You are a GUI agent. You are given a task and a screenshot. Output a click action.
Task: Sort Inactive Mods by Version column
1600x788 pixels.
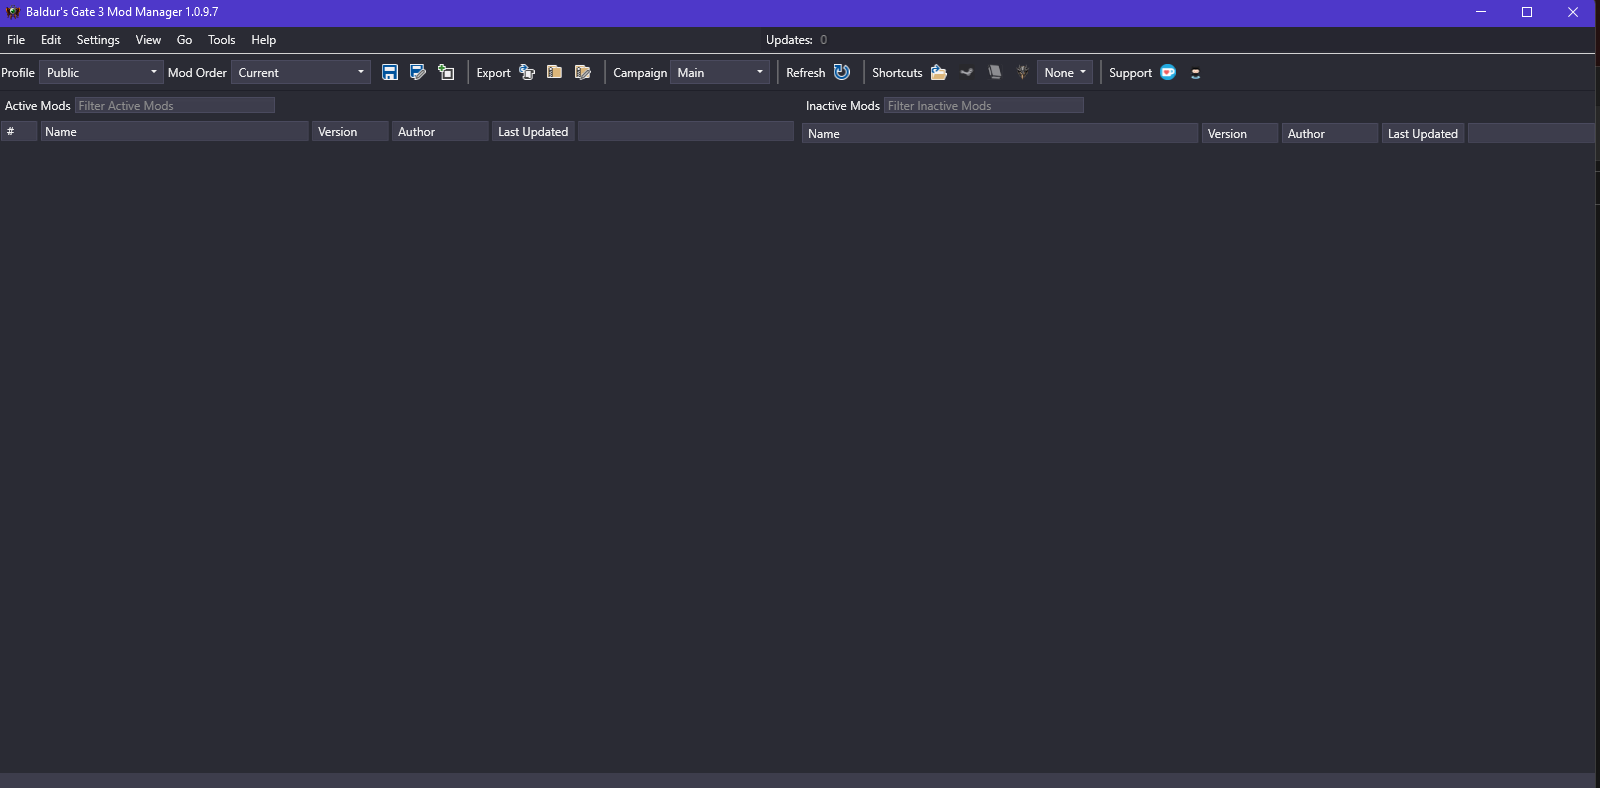[x=1240, y=133]
